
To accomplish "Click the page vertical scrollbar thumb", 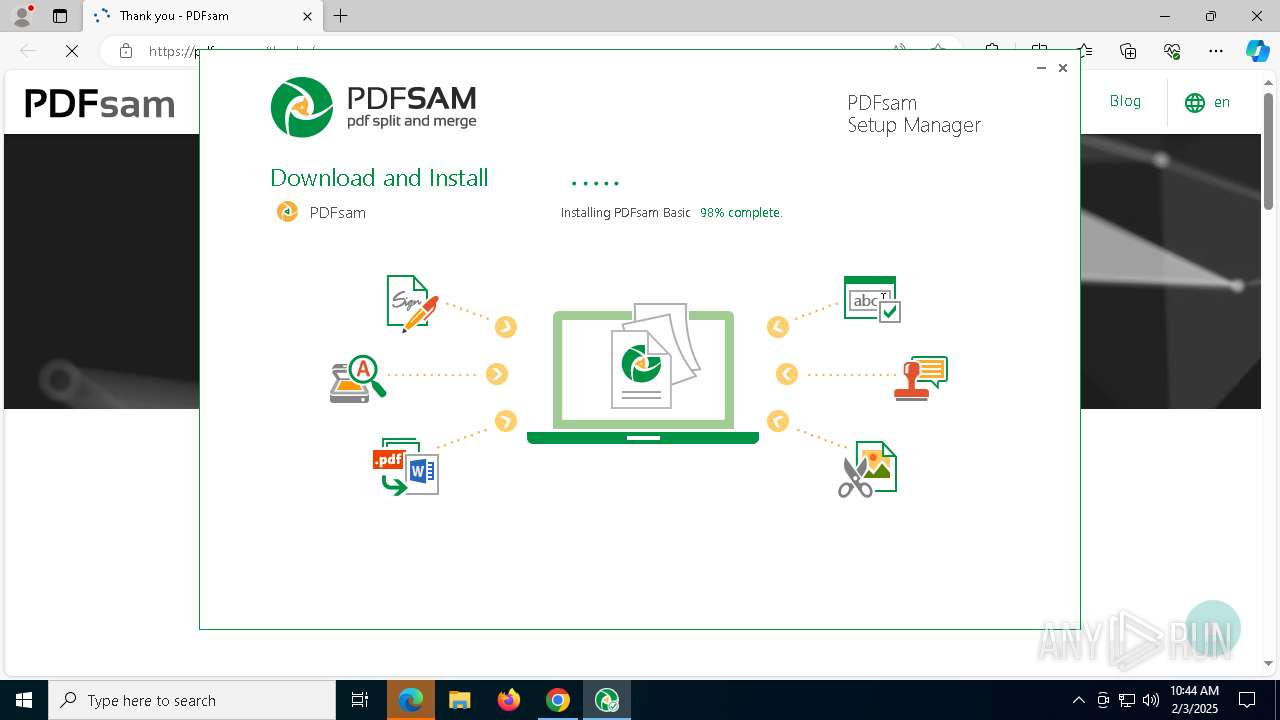I will [x=1268, y=150].
